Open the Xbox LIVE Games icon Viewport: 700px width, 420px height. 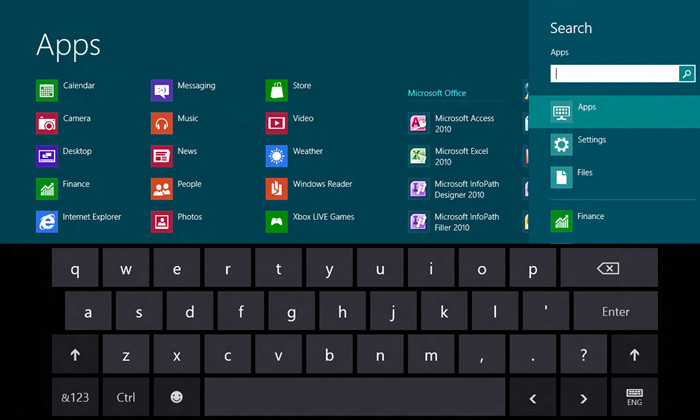click(x=276, y=222)
